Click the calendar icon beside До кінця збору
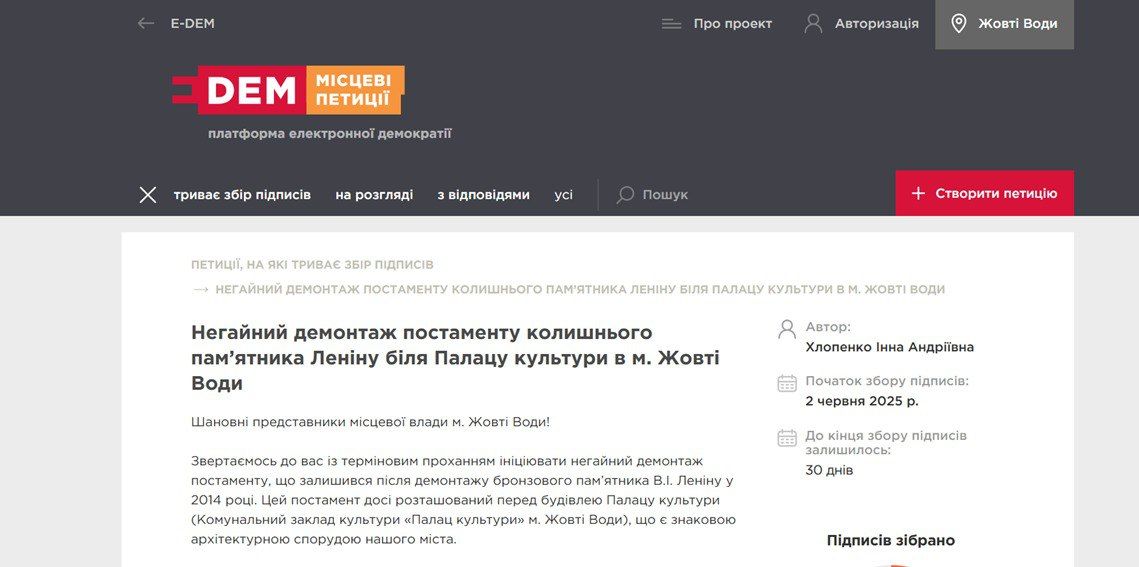This screenshot has width=1139, height=567. [x=787, y=438]
